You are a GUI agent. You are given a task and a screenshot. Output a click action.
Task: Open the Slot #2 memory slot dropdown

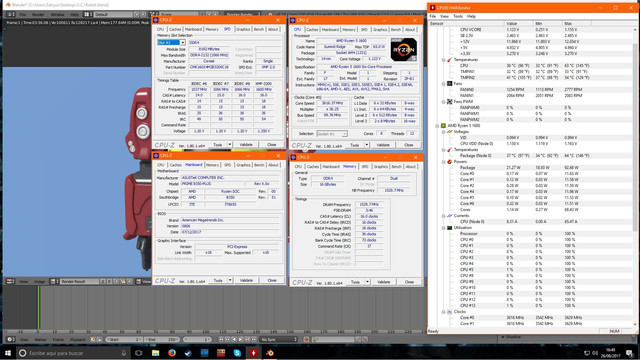tap(182, 42)
